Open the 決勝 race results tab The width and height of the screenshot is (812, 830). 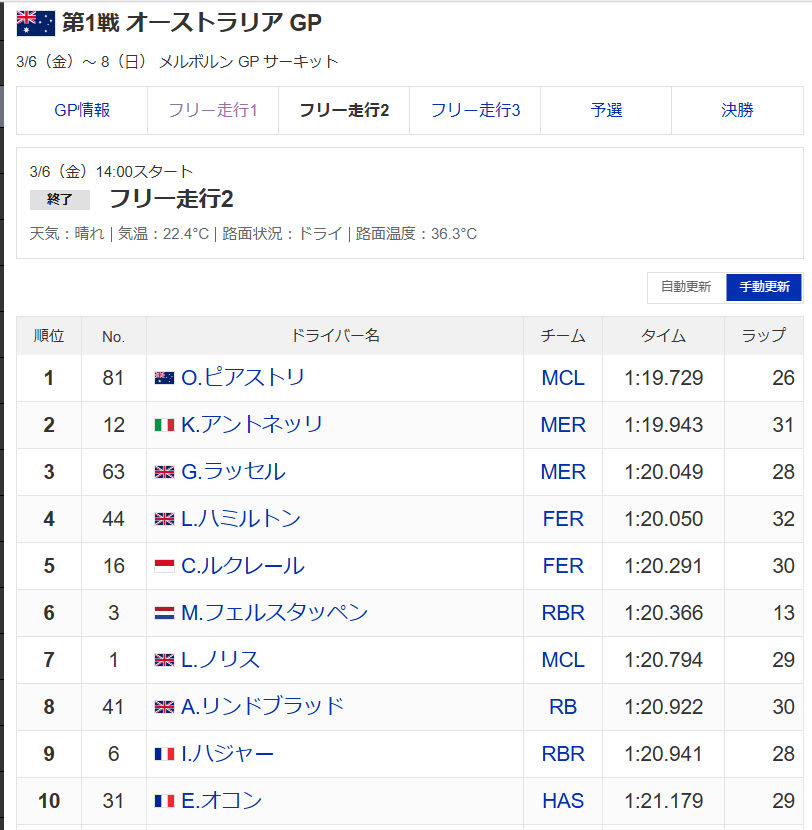tap(737, 110)
